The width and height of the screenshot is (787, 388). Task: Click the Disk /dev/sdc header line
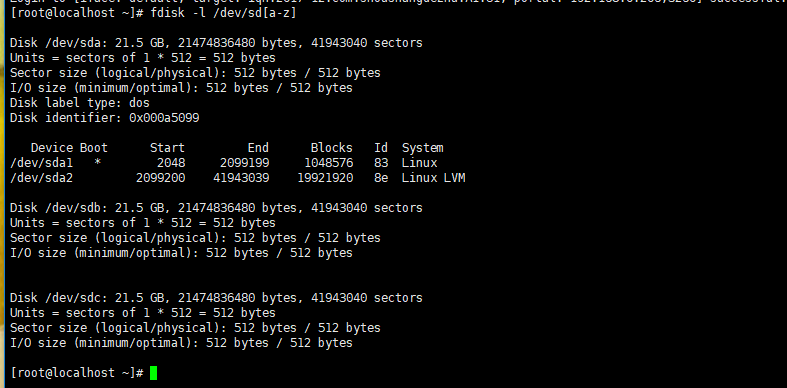tap(216, 298)
